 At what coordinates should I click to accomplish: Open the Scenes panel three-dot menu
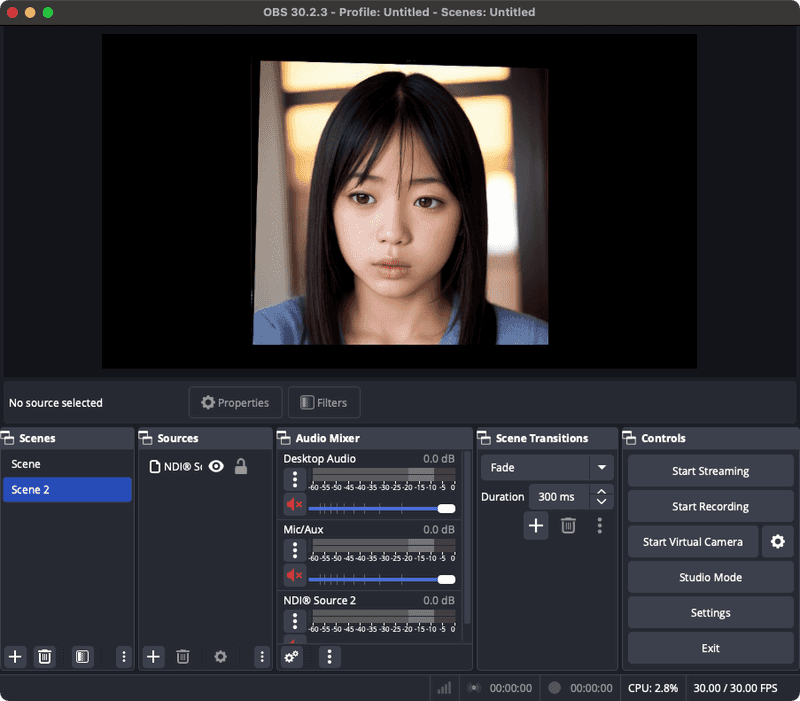123,657
